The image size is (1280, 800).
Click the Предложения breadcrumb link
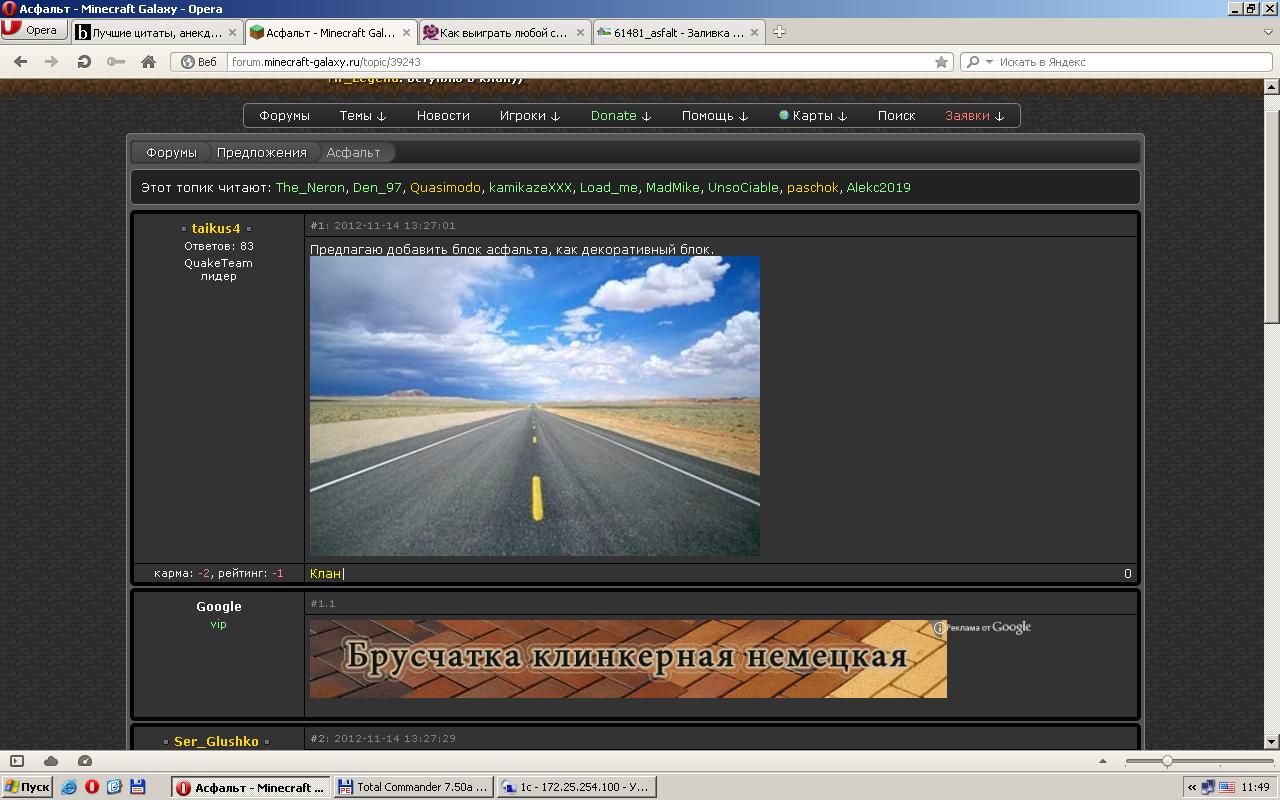point(262,152)
